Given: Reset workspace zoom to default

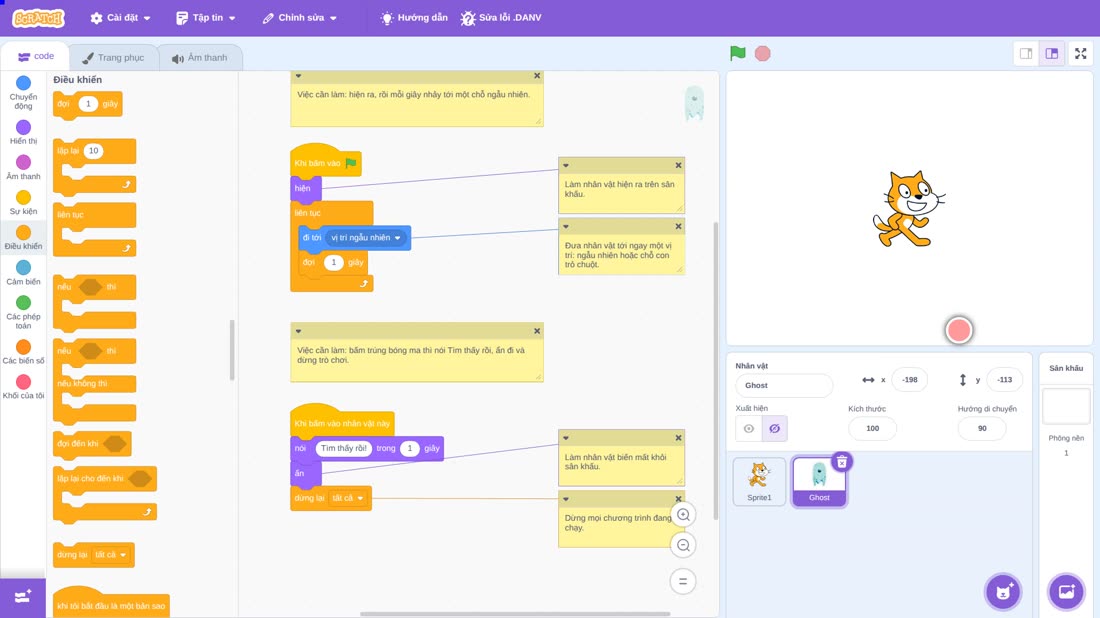Looking at the screenshot, I should [683, 582].
